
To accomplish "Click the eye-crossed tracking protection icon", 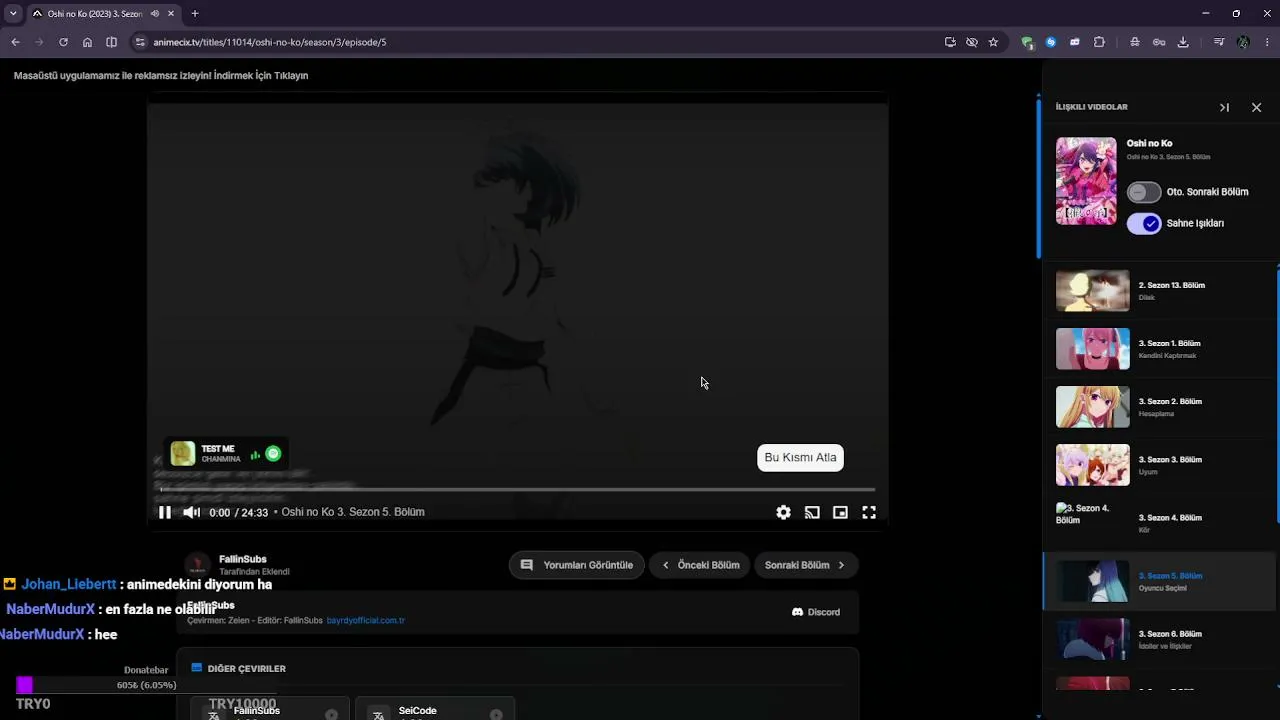I will pyautogui.click(x=971, y=42).
